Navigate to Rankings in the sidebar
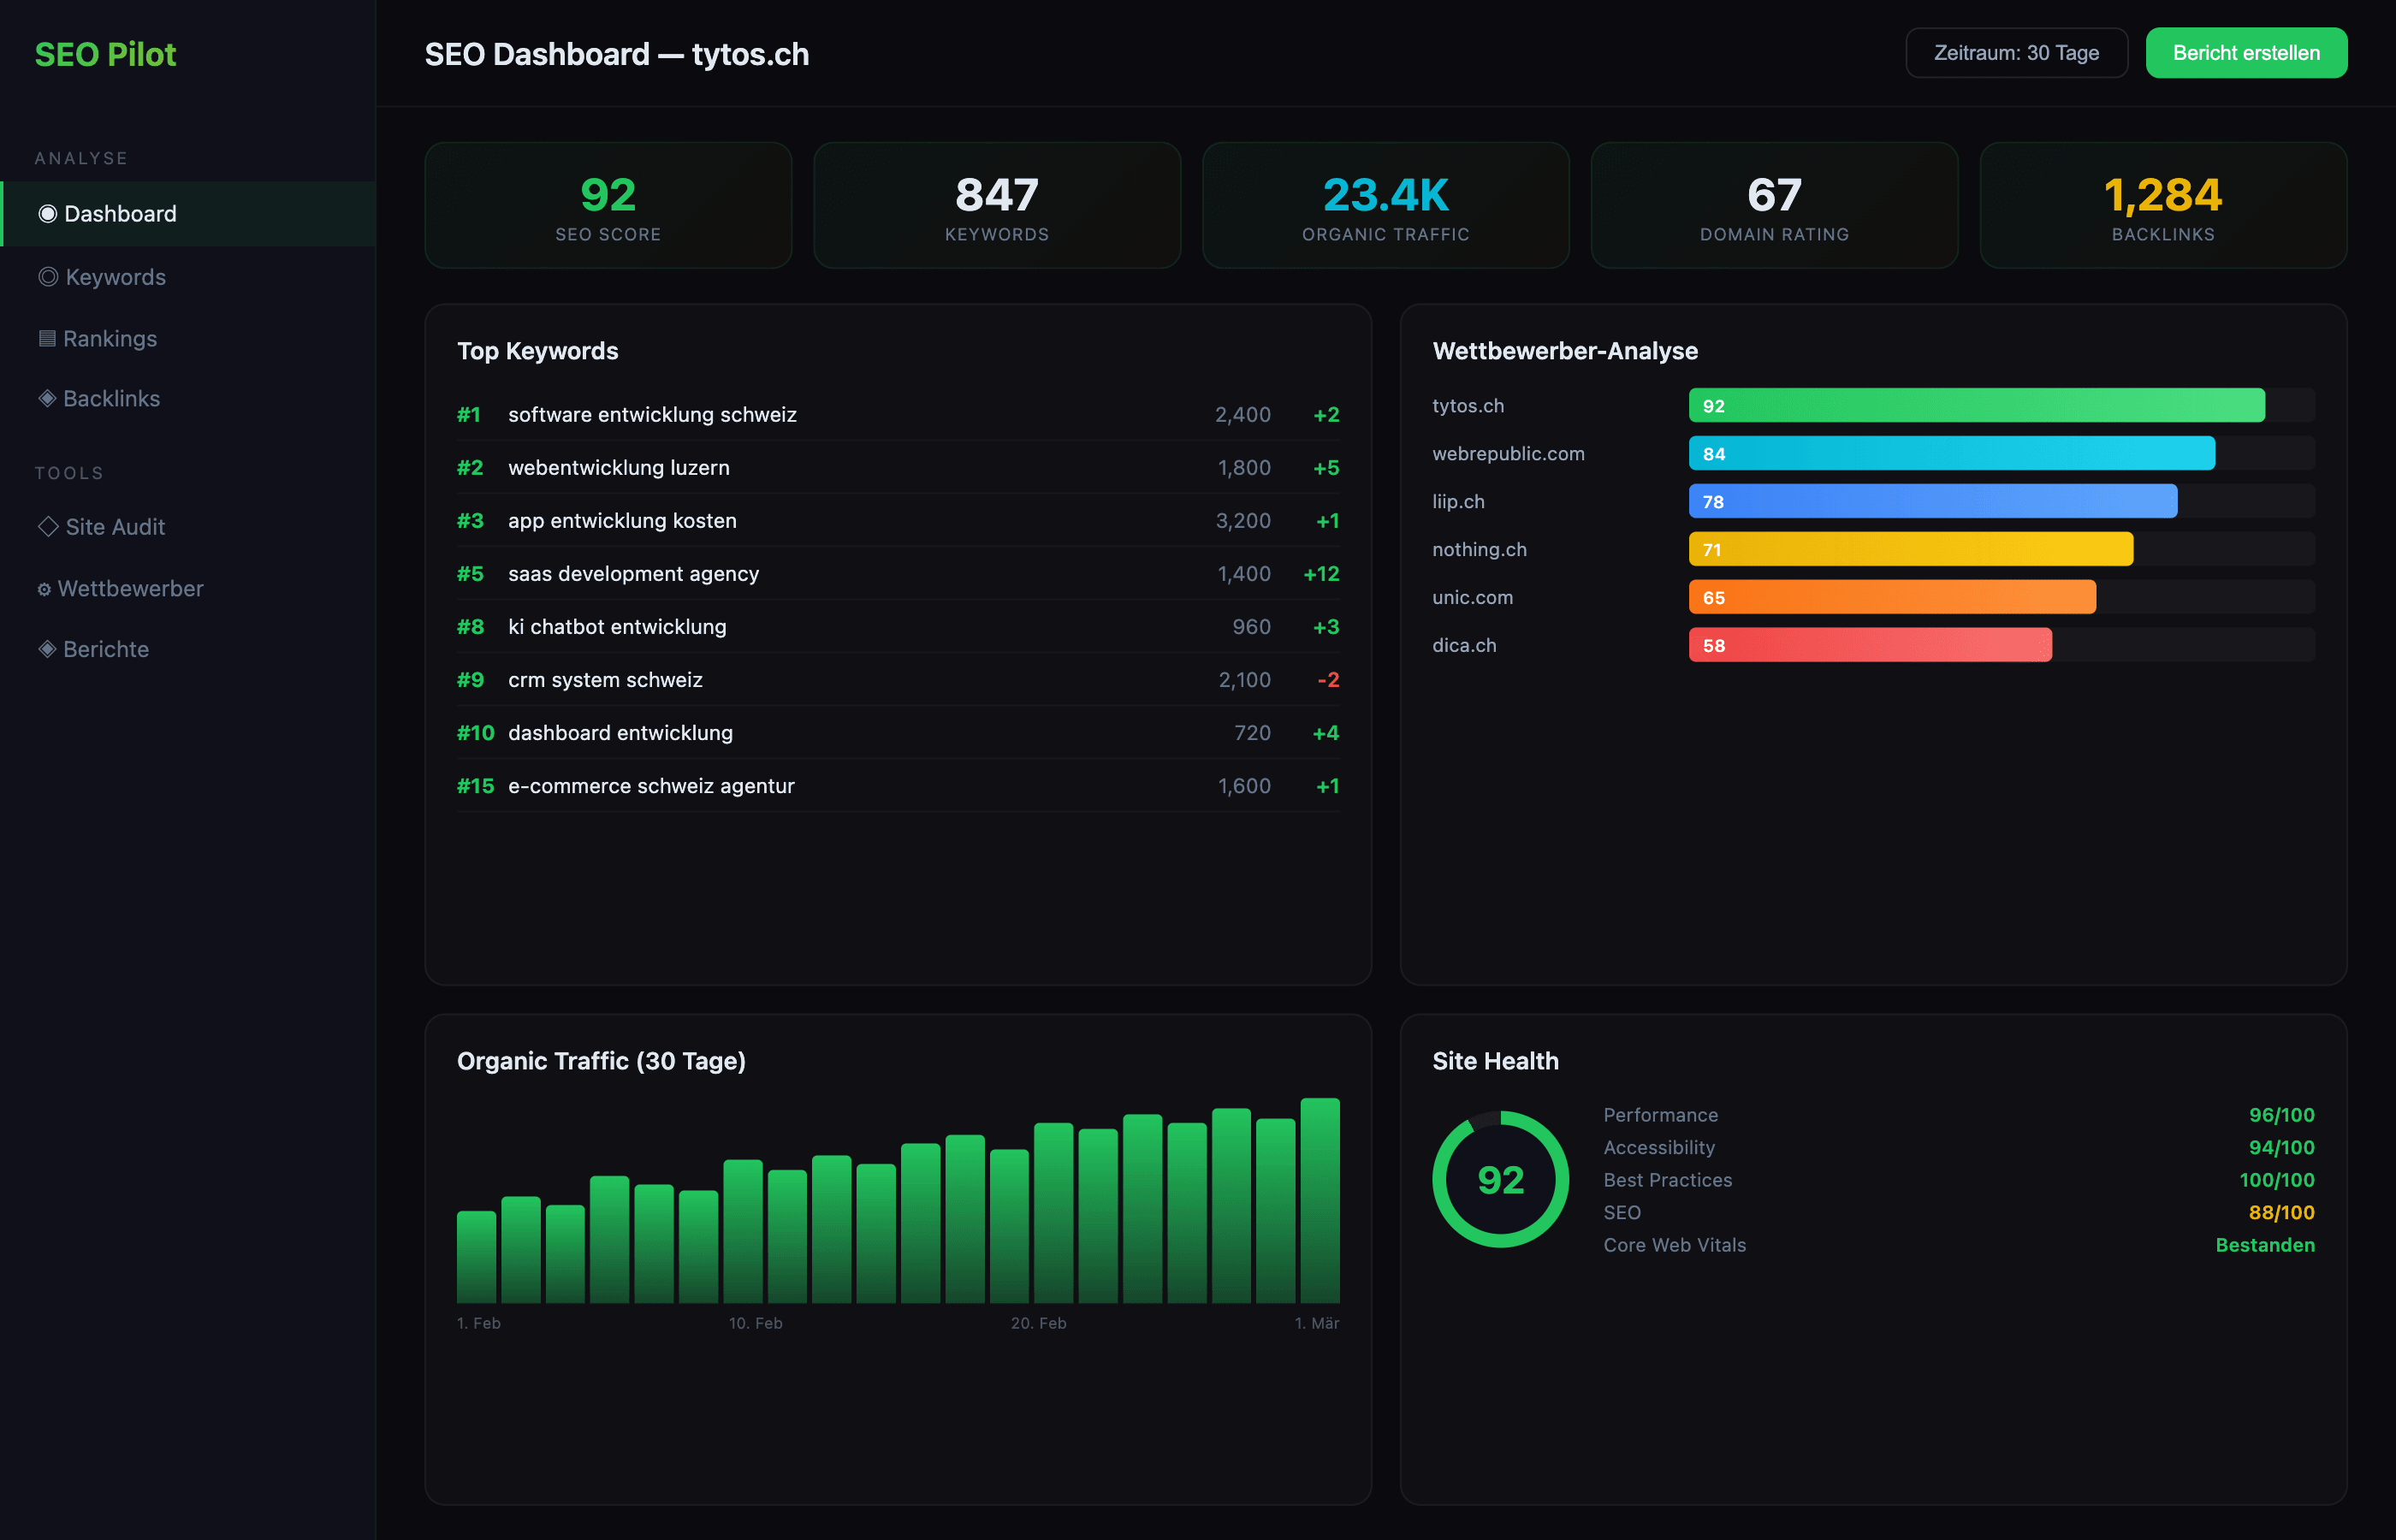 (x=110, y=338)
